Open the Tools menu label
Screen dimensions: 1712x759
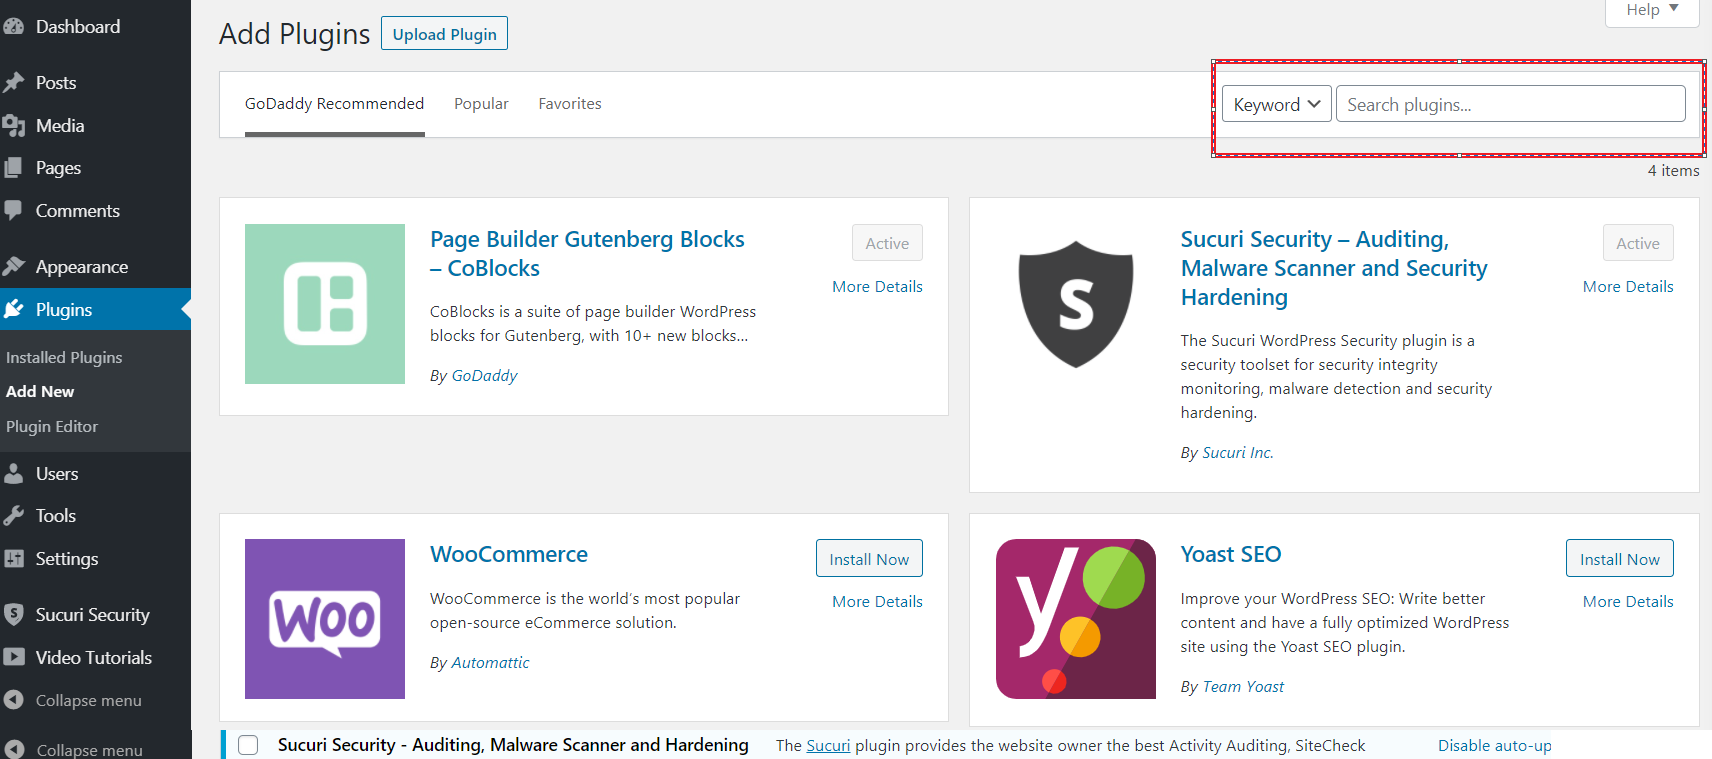click(56, 516)
